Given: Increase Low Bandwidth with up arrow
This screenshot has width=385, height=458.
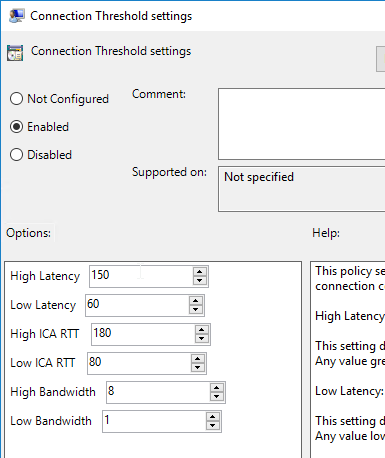Looking at the screenshot, I should click(x=213, y=417).
